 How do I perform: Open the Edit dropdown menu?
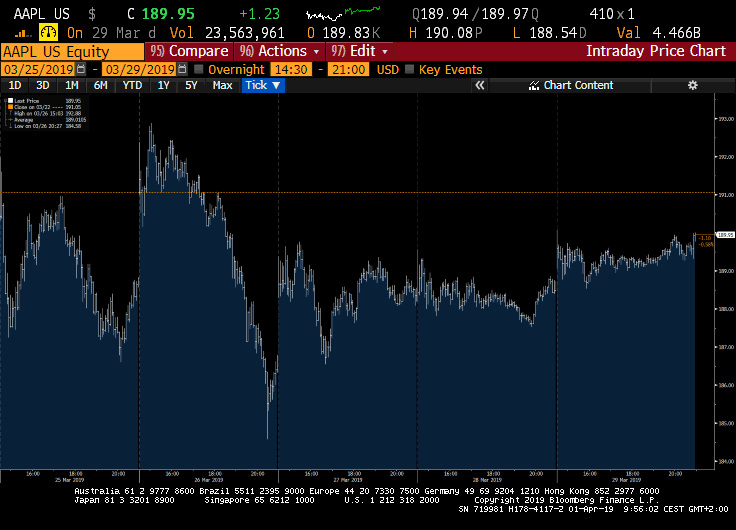point(360,51)
